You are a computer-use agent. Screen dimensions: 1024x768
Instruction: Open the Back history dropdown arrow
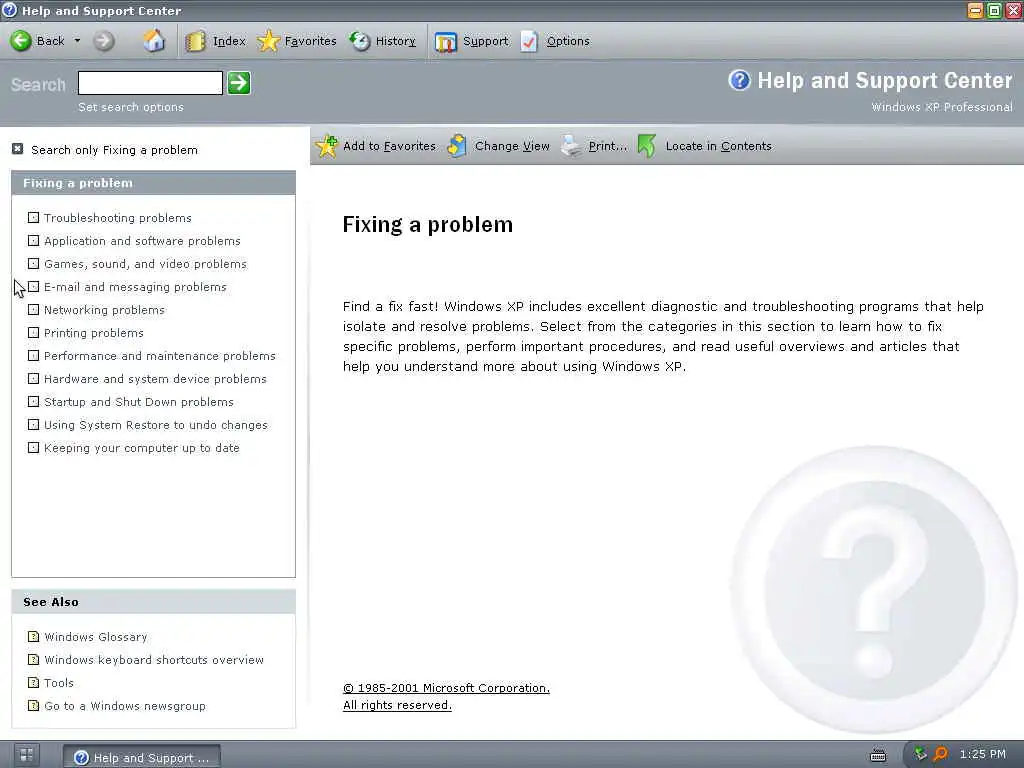point(77,40)
